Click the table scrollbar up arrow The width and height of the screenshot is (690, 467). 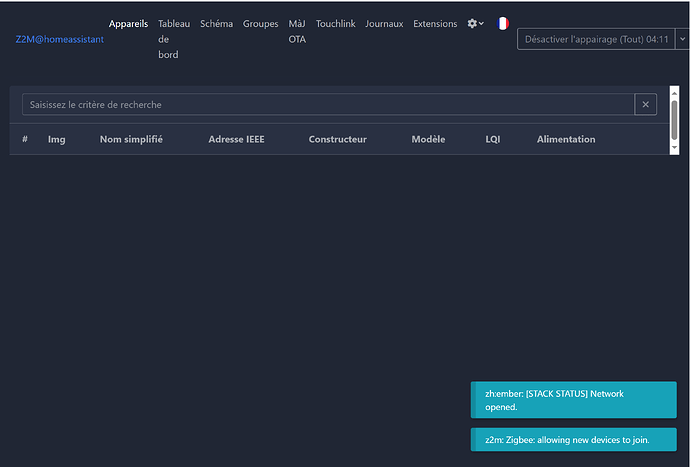click(x=674, y=93)
